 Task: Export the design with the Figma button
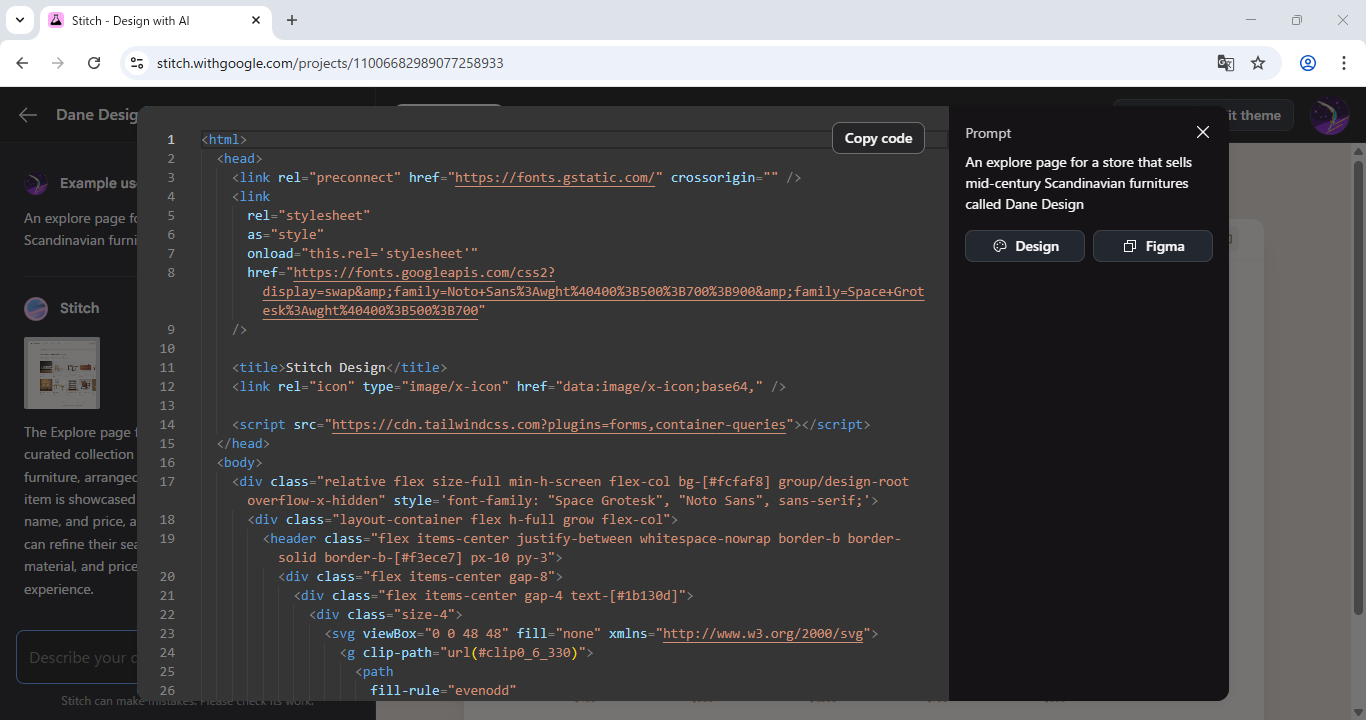click(1153, 246)
